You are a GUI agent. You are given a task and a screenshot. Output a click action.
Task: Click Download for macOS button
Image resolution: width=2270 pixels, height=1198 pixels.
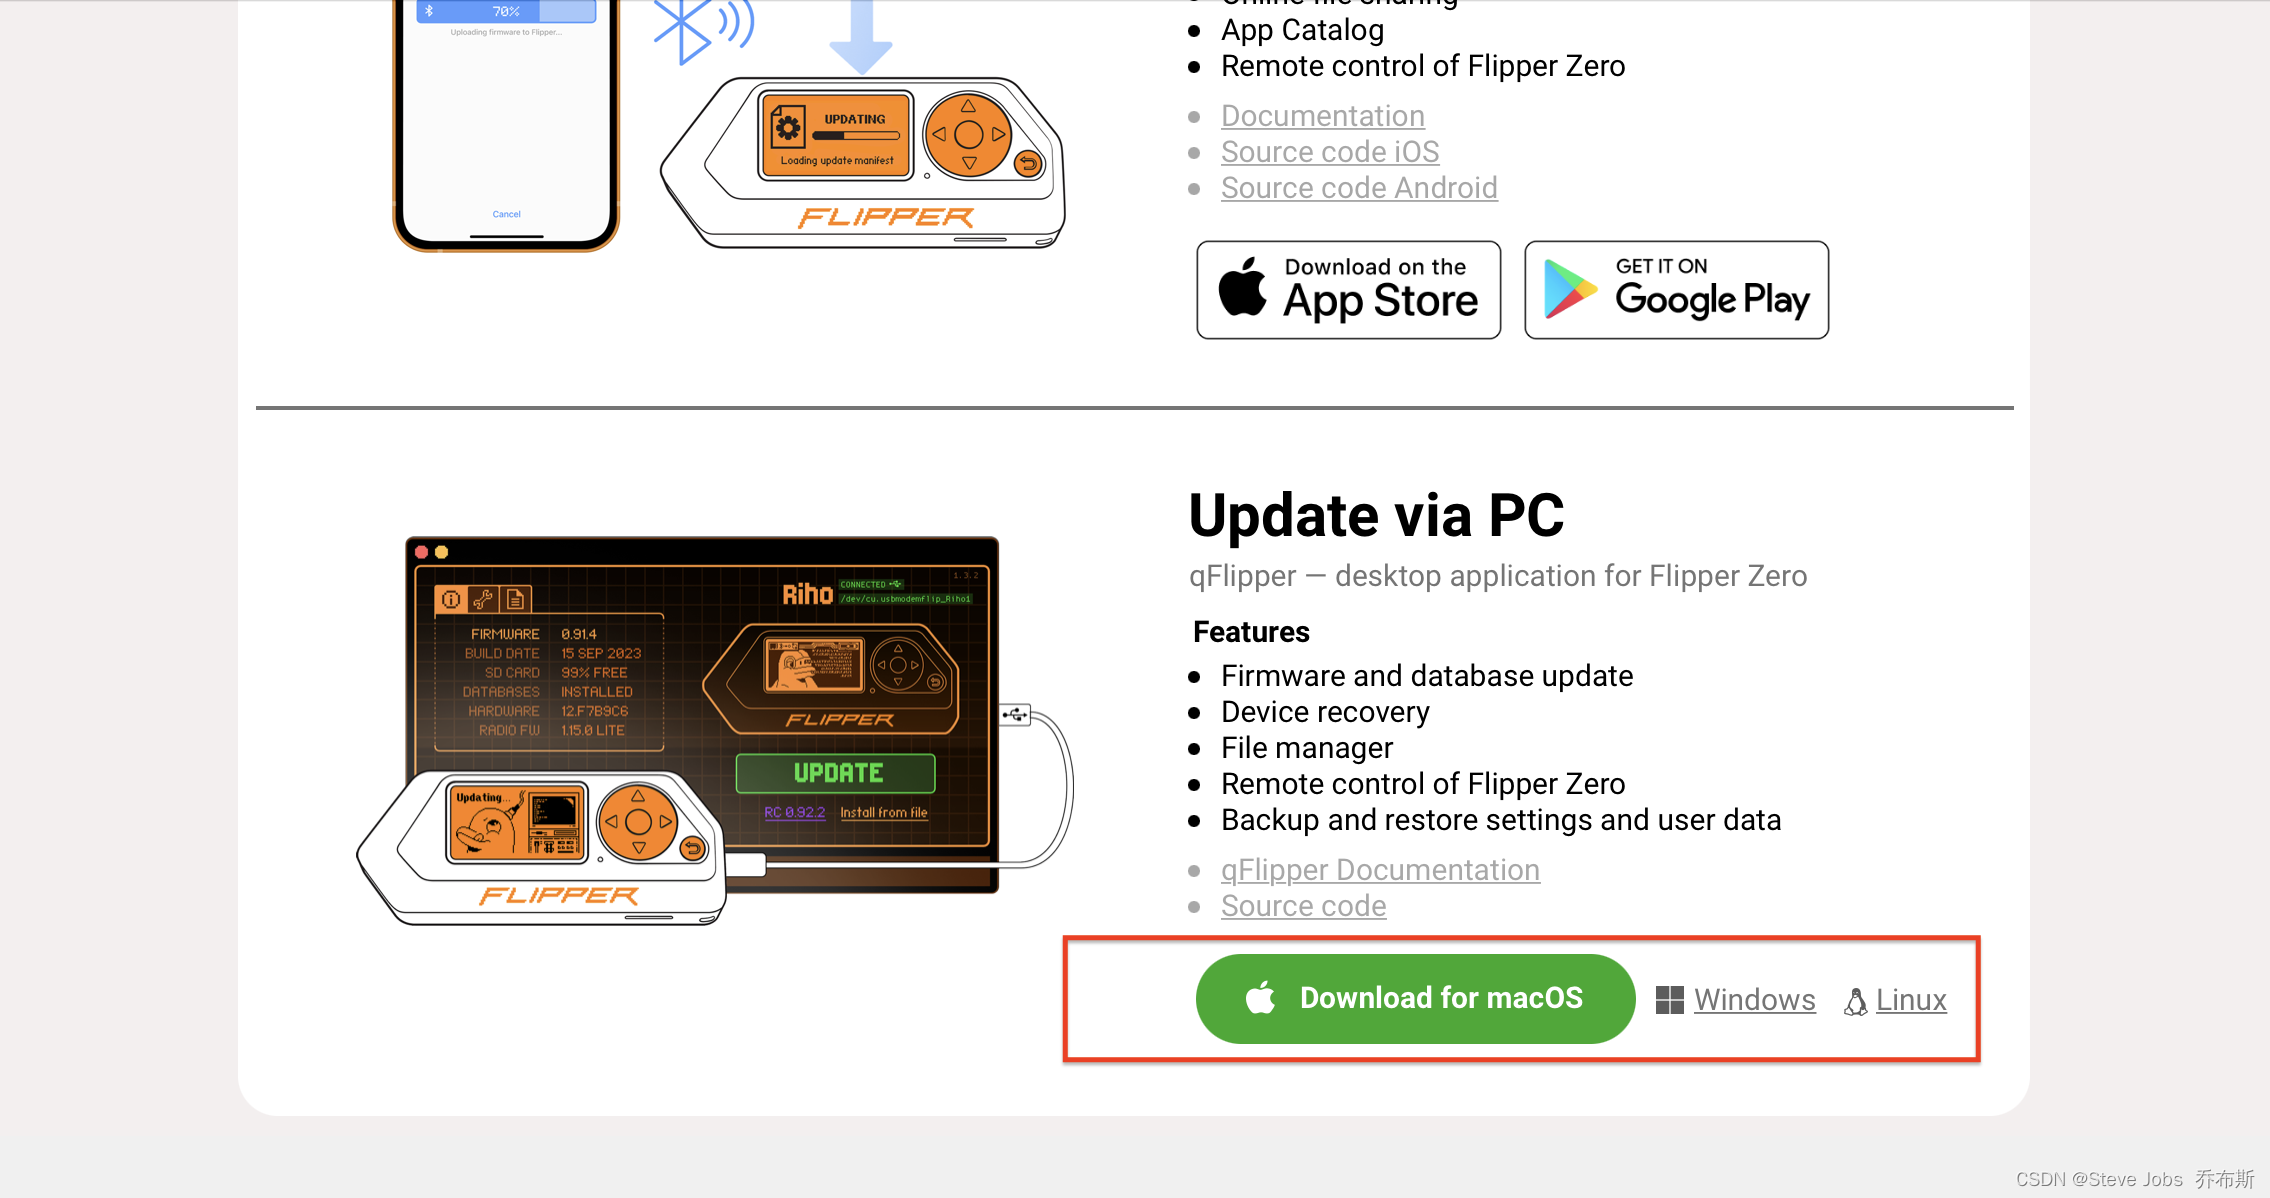click(x=1415, y=998)
